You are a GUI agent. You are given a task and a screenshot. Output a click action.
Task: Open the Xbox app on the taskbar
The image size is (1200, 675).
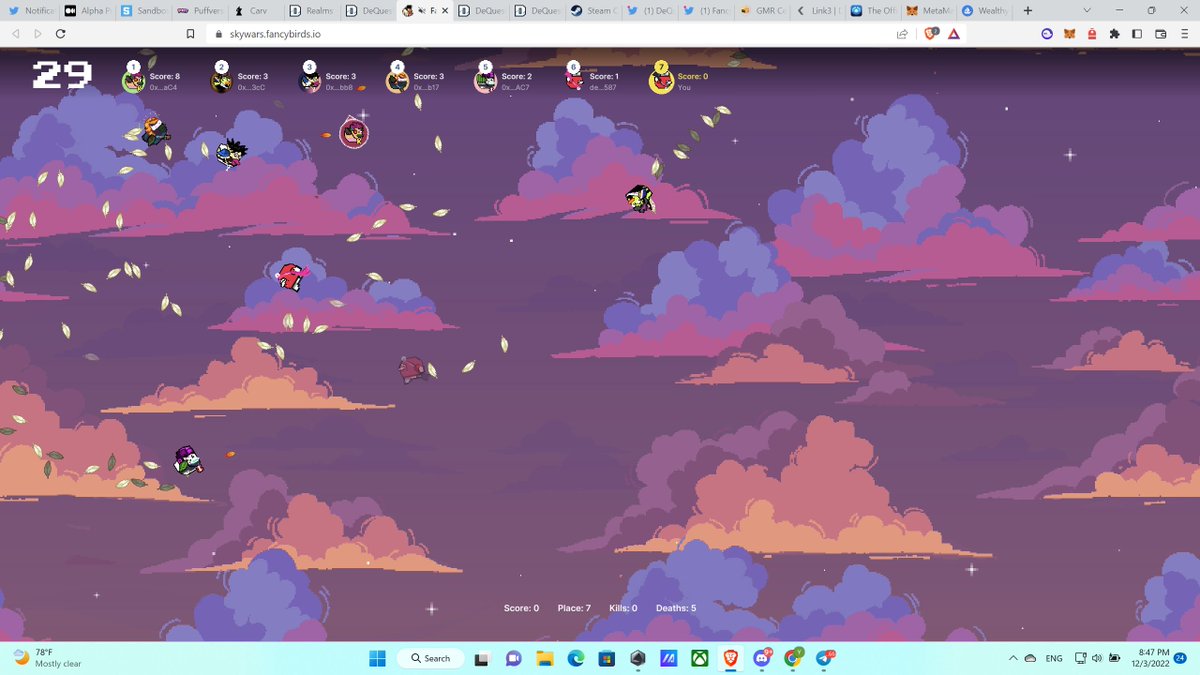tap(700, 658)
